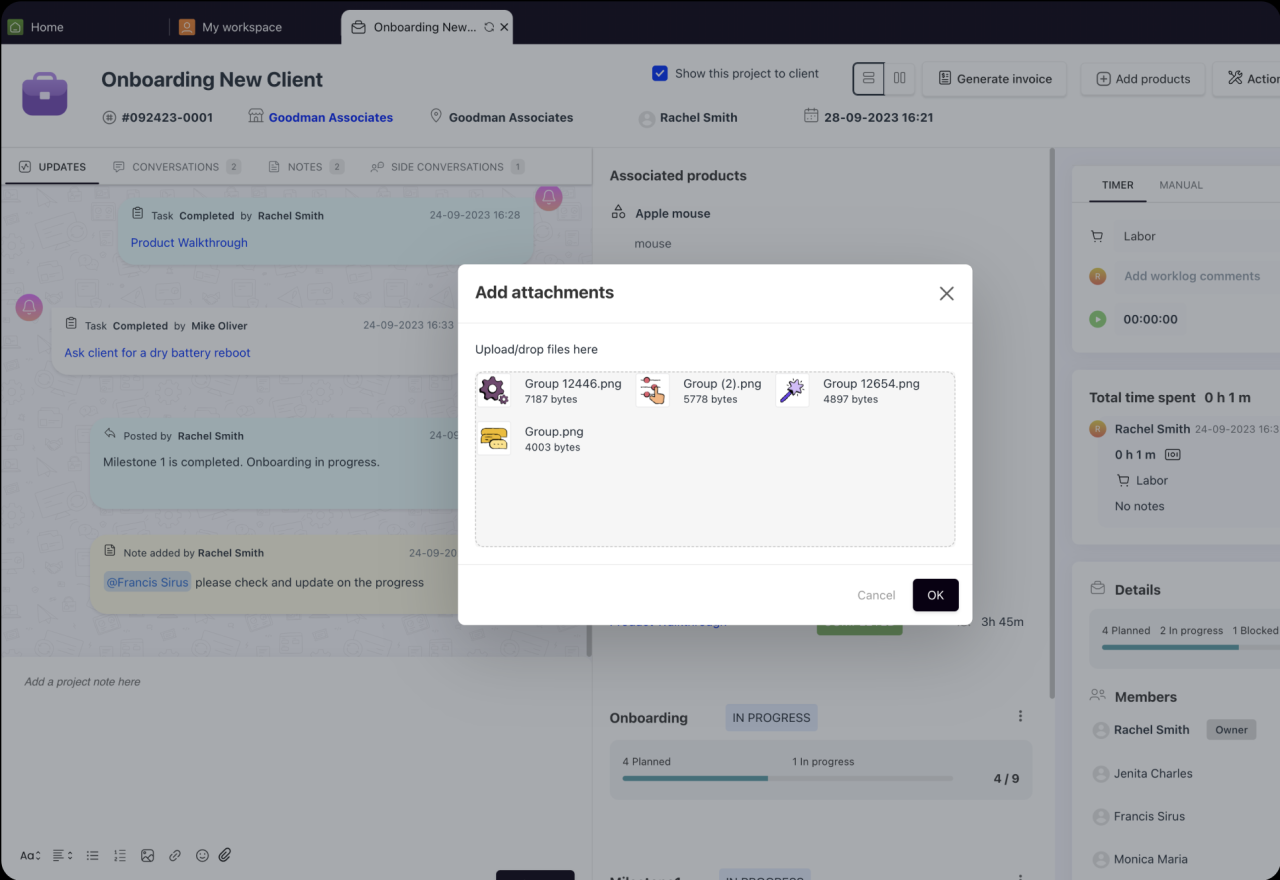Open the Onboarding milestone three-dot menu
This screenshot has width=1280, height=880.
(x=1020, y=716)
